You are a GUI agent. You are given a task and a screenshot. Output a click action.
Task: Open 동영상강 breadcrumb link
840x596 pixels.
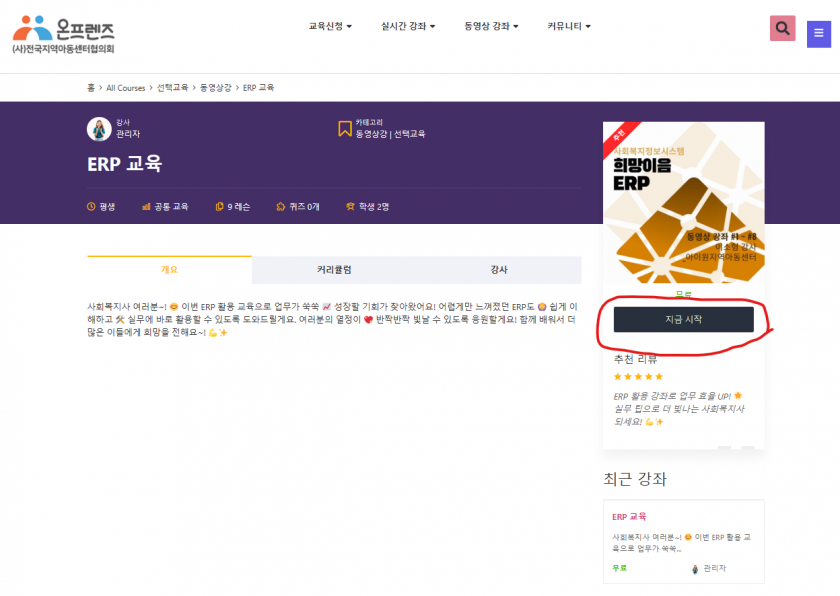pyautogui.click(x=215, y=88)
